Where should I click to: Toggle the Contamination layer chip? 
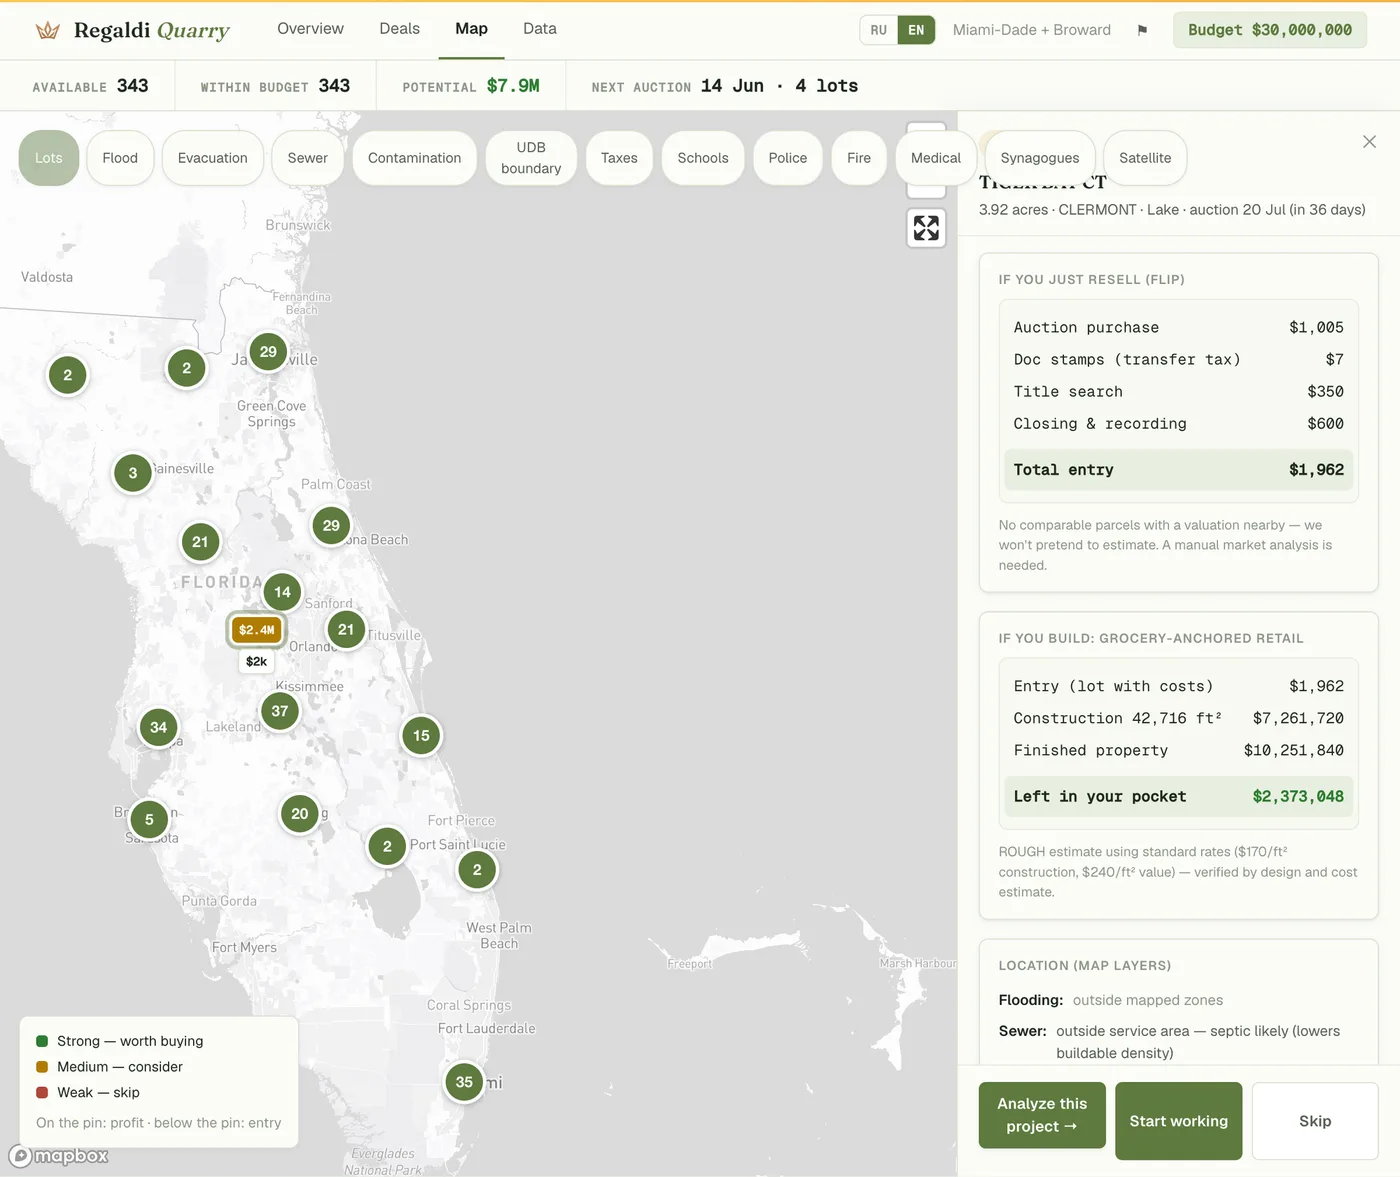click(415, 158)
